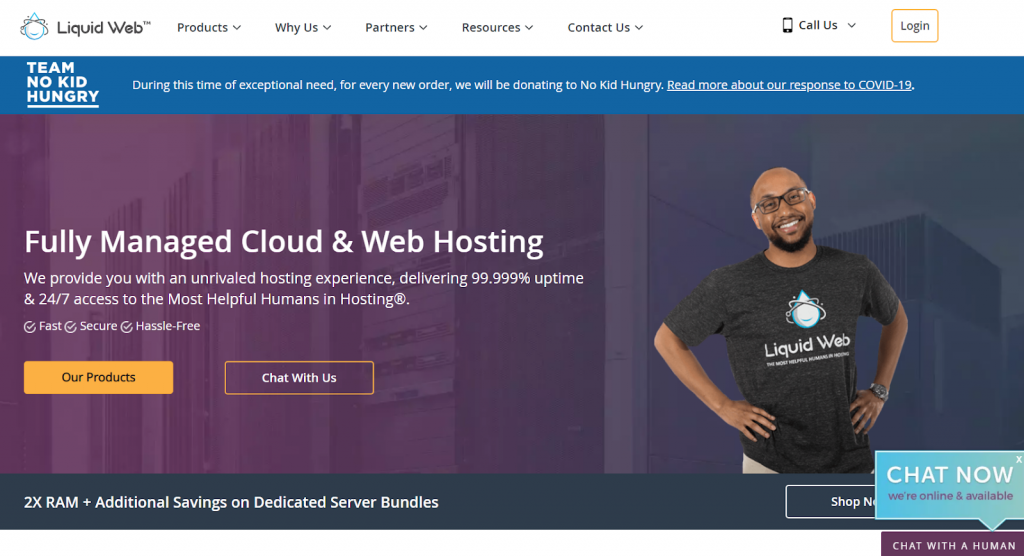Click the checkmark icon next to Fast
Image resolution: width=1024 pixels, height=556 pixels.
[30, 327]
